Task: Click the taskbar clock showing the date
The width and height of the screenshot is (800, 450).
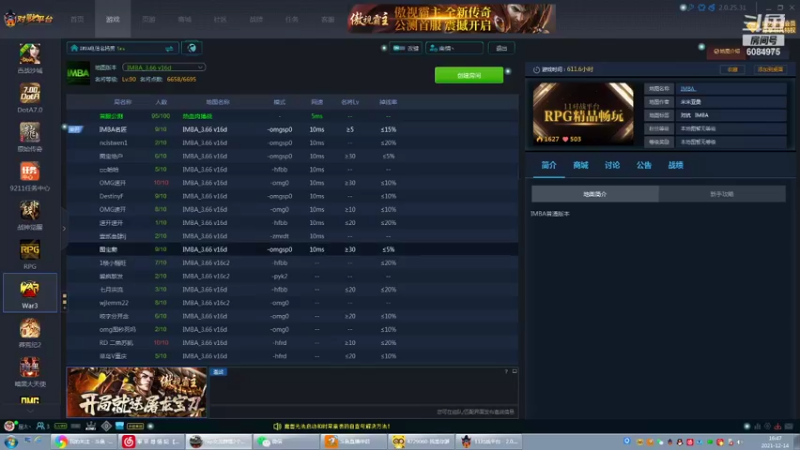Action: pyautogui.click(x=774, y=442)
